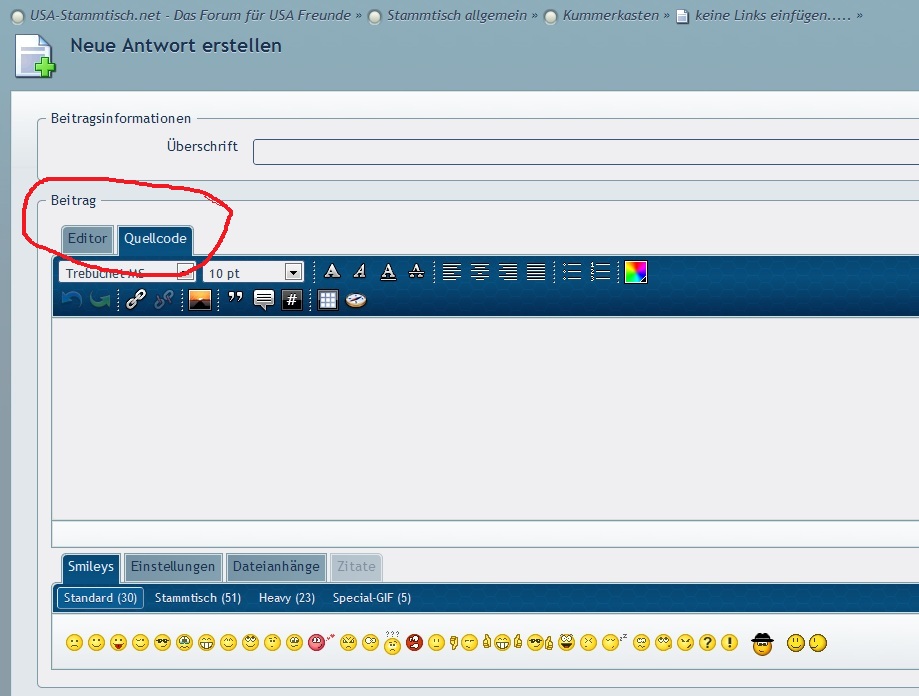919x696 pixels.
Task: Toggle bold text formatting
Action: tap(332, 272)
